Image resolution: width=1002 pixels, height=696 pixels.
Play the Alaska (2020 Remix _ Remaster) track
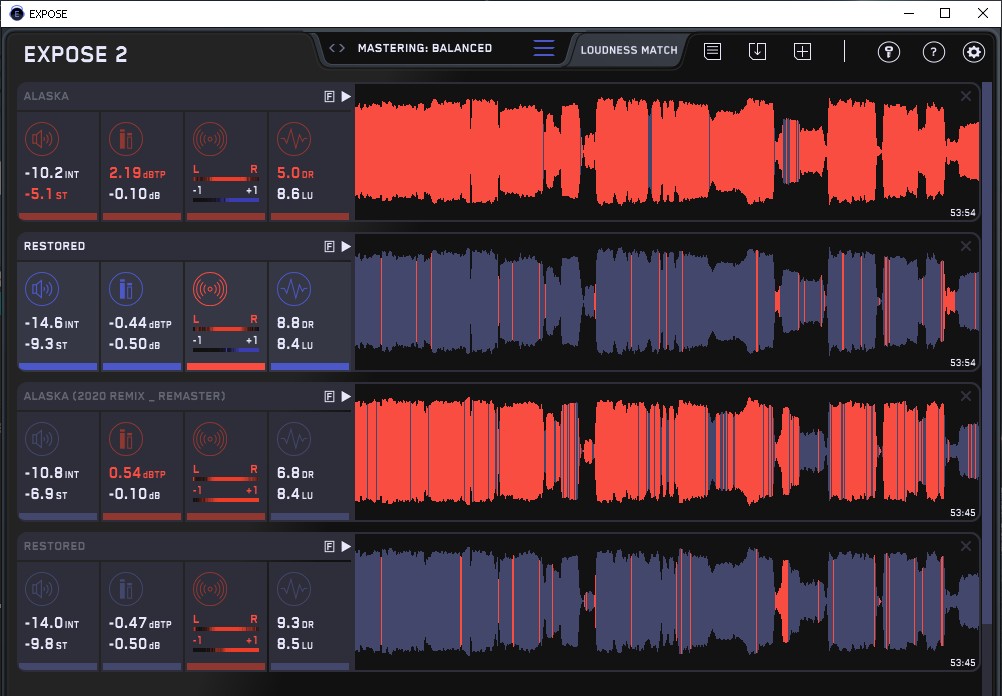(x=346, y=396)
